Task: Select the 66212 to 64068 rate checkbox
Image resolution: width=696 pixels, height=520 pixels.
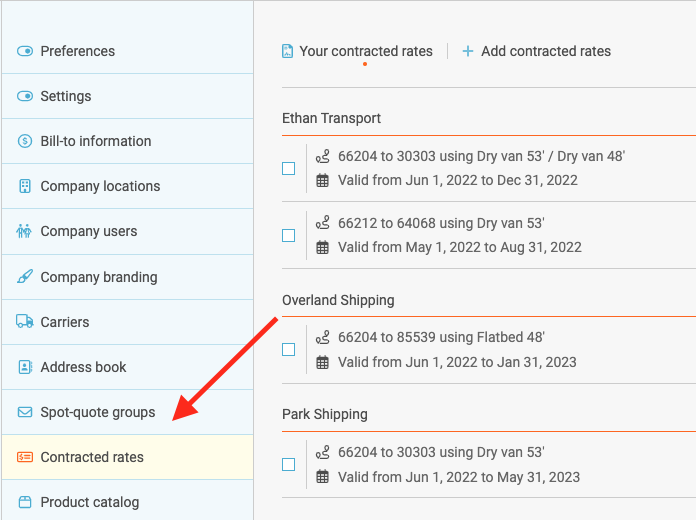Action: [x=289, y=235]
